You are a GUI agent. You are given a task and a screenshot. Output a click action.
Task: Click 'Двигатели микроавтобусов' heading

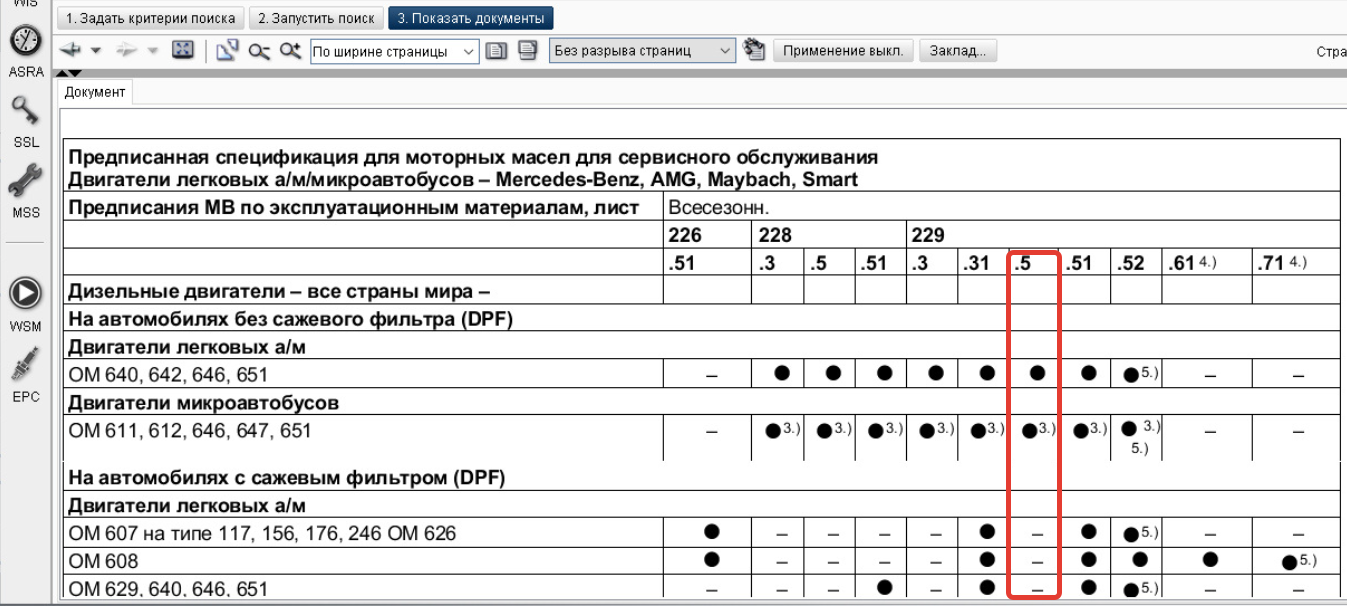pyautogui.click(x=203, y=403)
